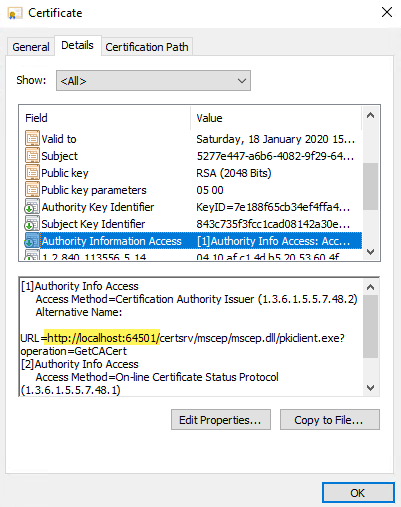Click the Copy to File button
Image resolution: width=401 pixels, height=507 pixels.
point(330,420)
